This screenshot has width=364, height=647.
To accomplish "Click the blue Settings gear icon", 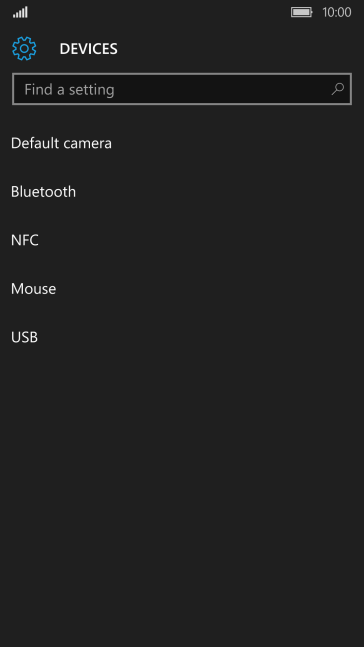I will pos(24,49).
